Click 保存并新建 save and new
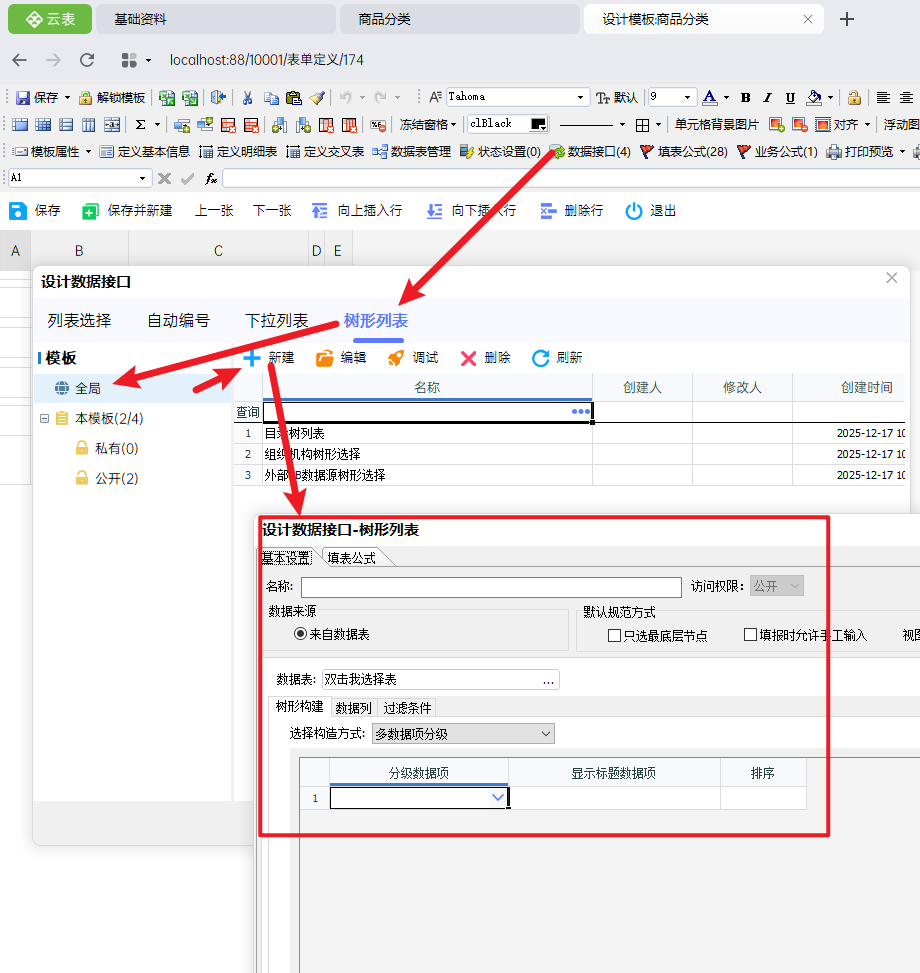The height and width of the screenshot is (973, 920). [x=127, y=211]
